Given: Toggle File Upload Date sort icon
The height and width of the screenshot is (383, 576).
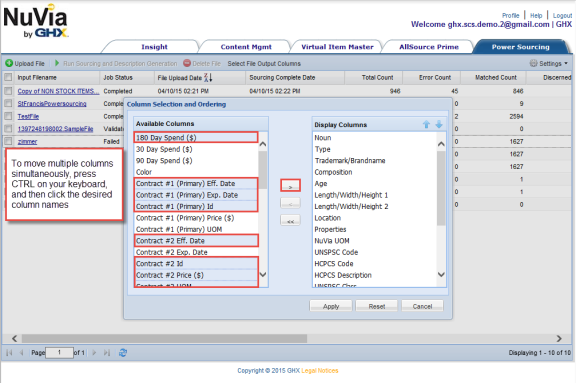Looking at the screenshot, I should (x=208, y=77).
